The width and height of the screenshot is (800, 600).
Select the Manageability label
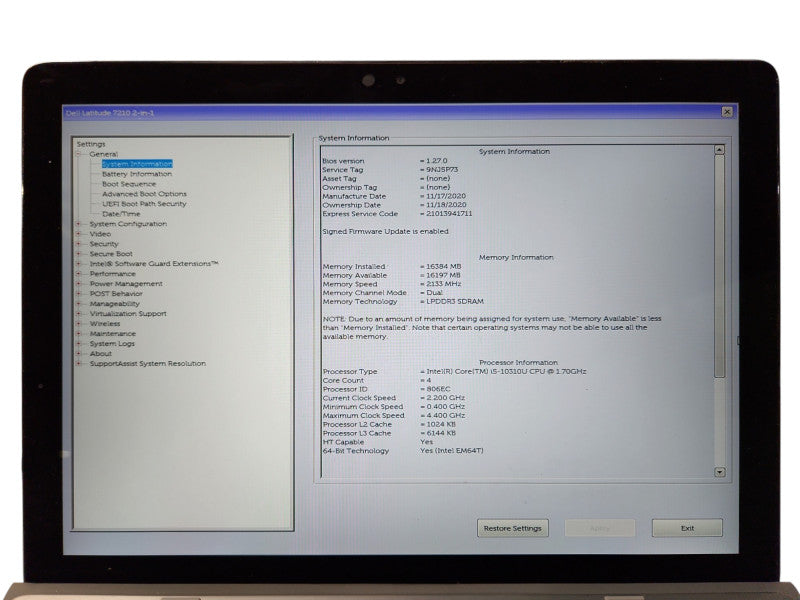pyautogui.click(x=114, y=304)
